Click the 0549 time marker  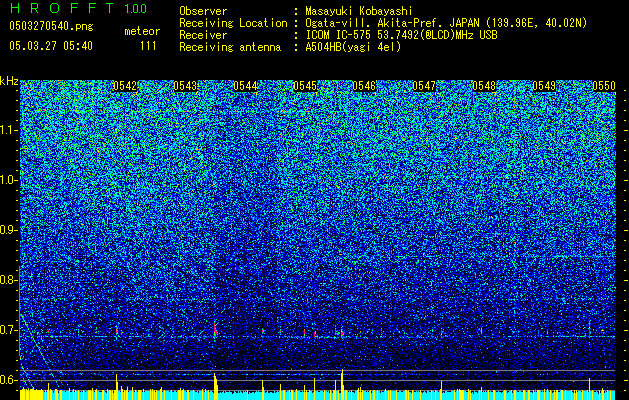pyautogui.click(x=544, y=86)
